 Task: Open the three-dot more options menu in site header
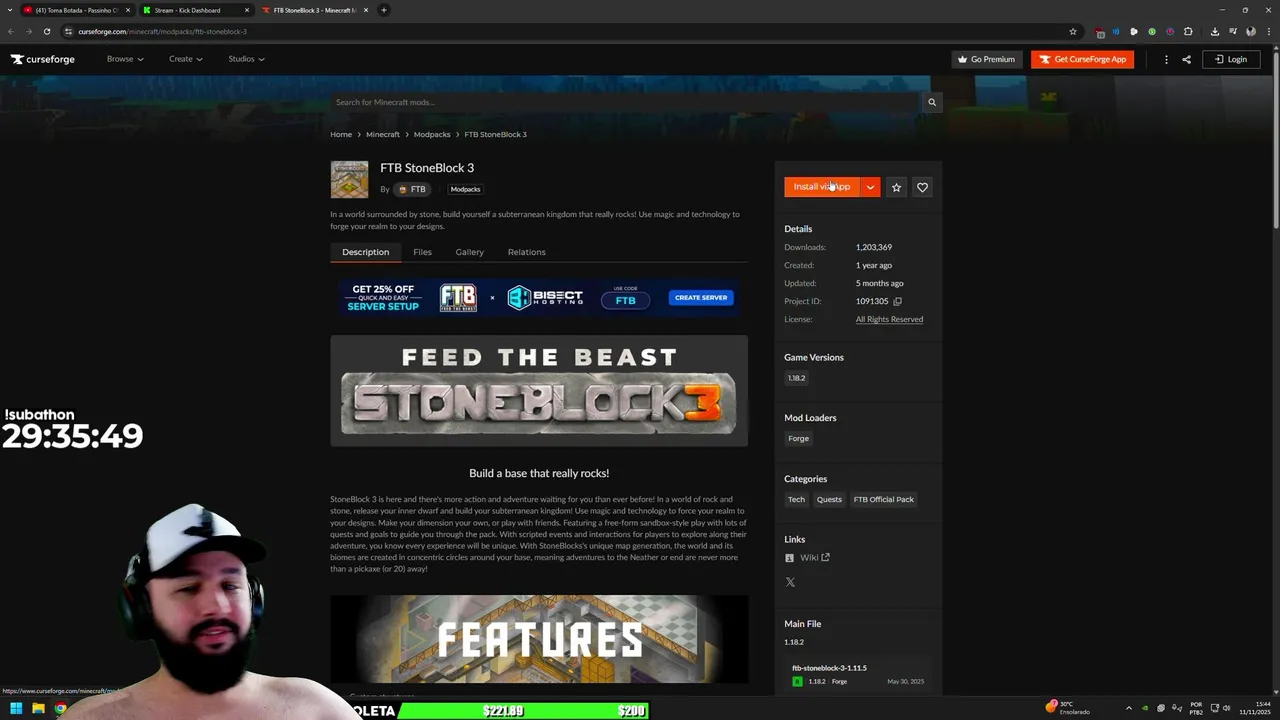point(1166,59)
